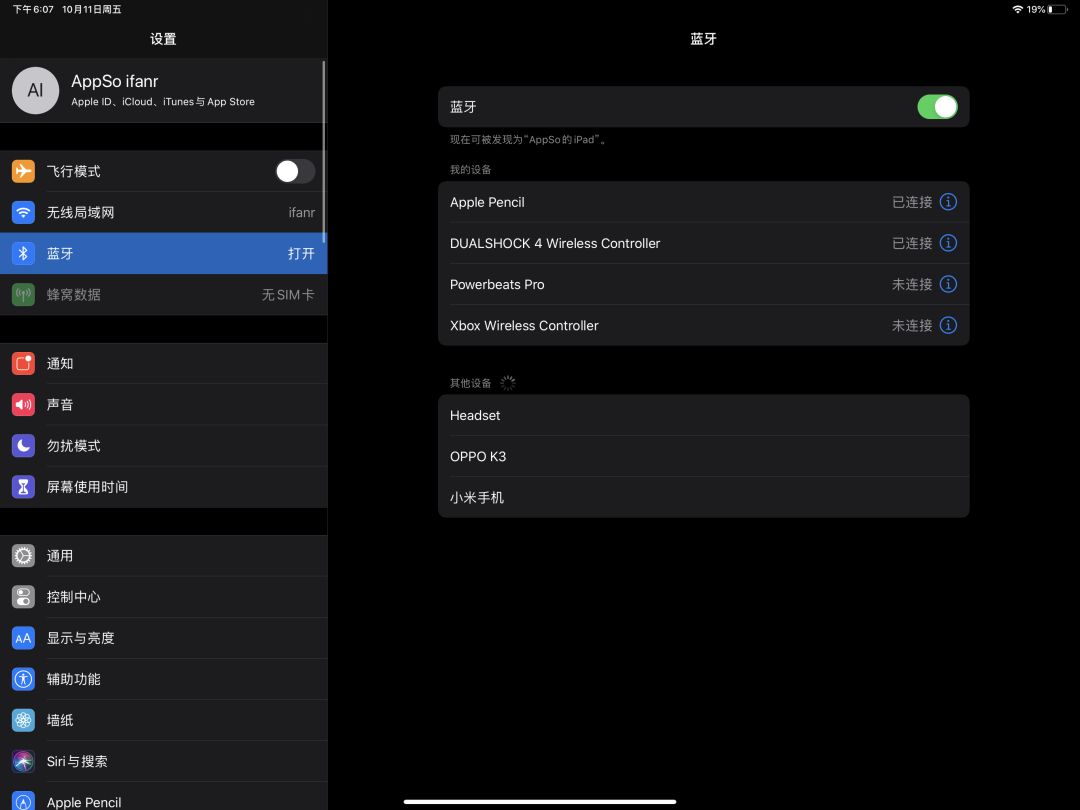Tap the AI profile avatar

35,90
